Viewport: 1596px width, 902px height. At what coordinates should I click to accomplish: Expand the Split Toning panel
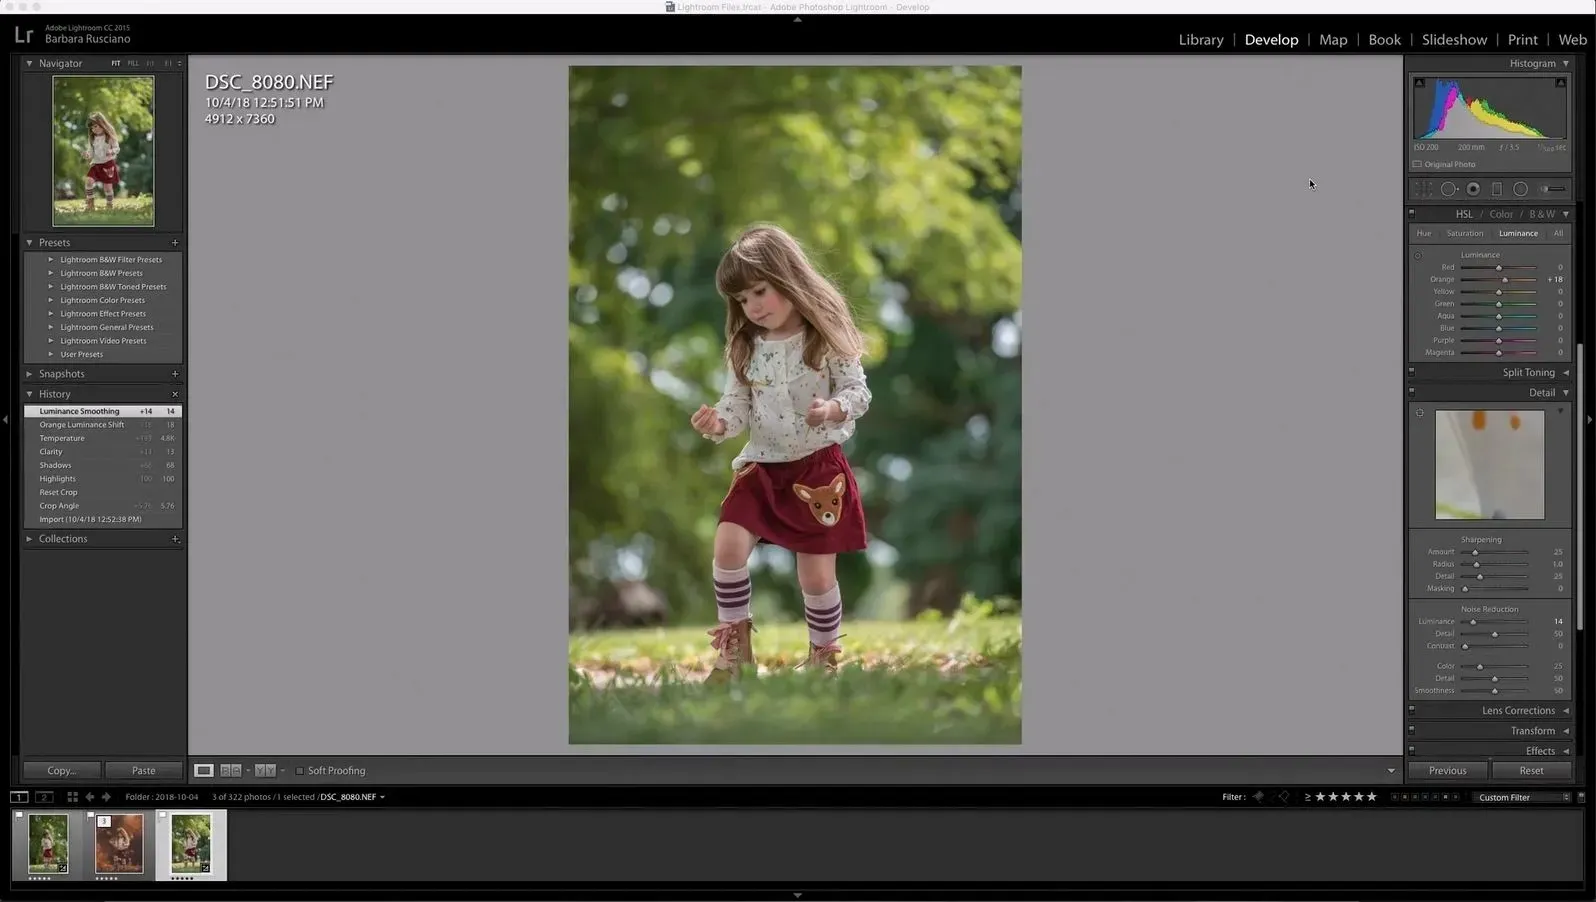(1528, 372)
